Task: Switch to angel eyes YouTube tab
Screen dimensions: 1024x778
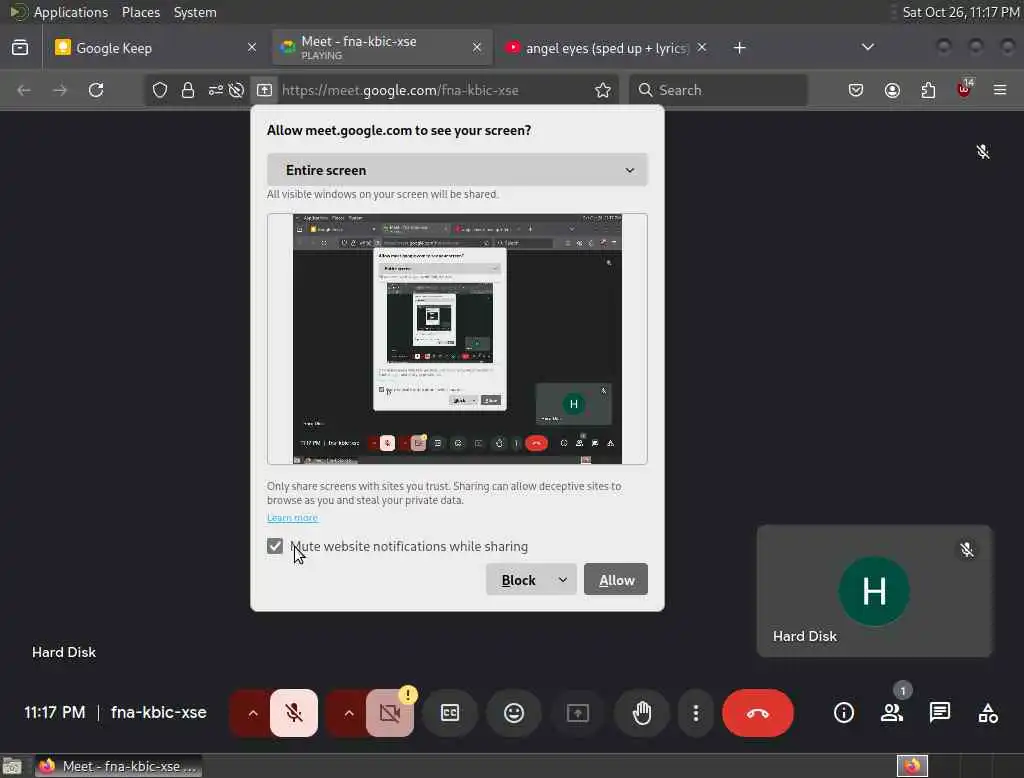Action: (x=598, y=48)
